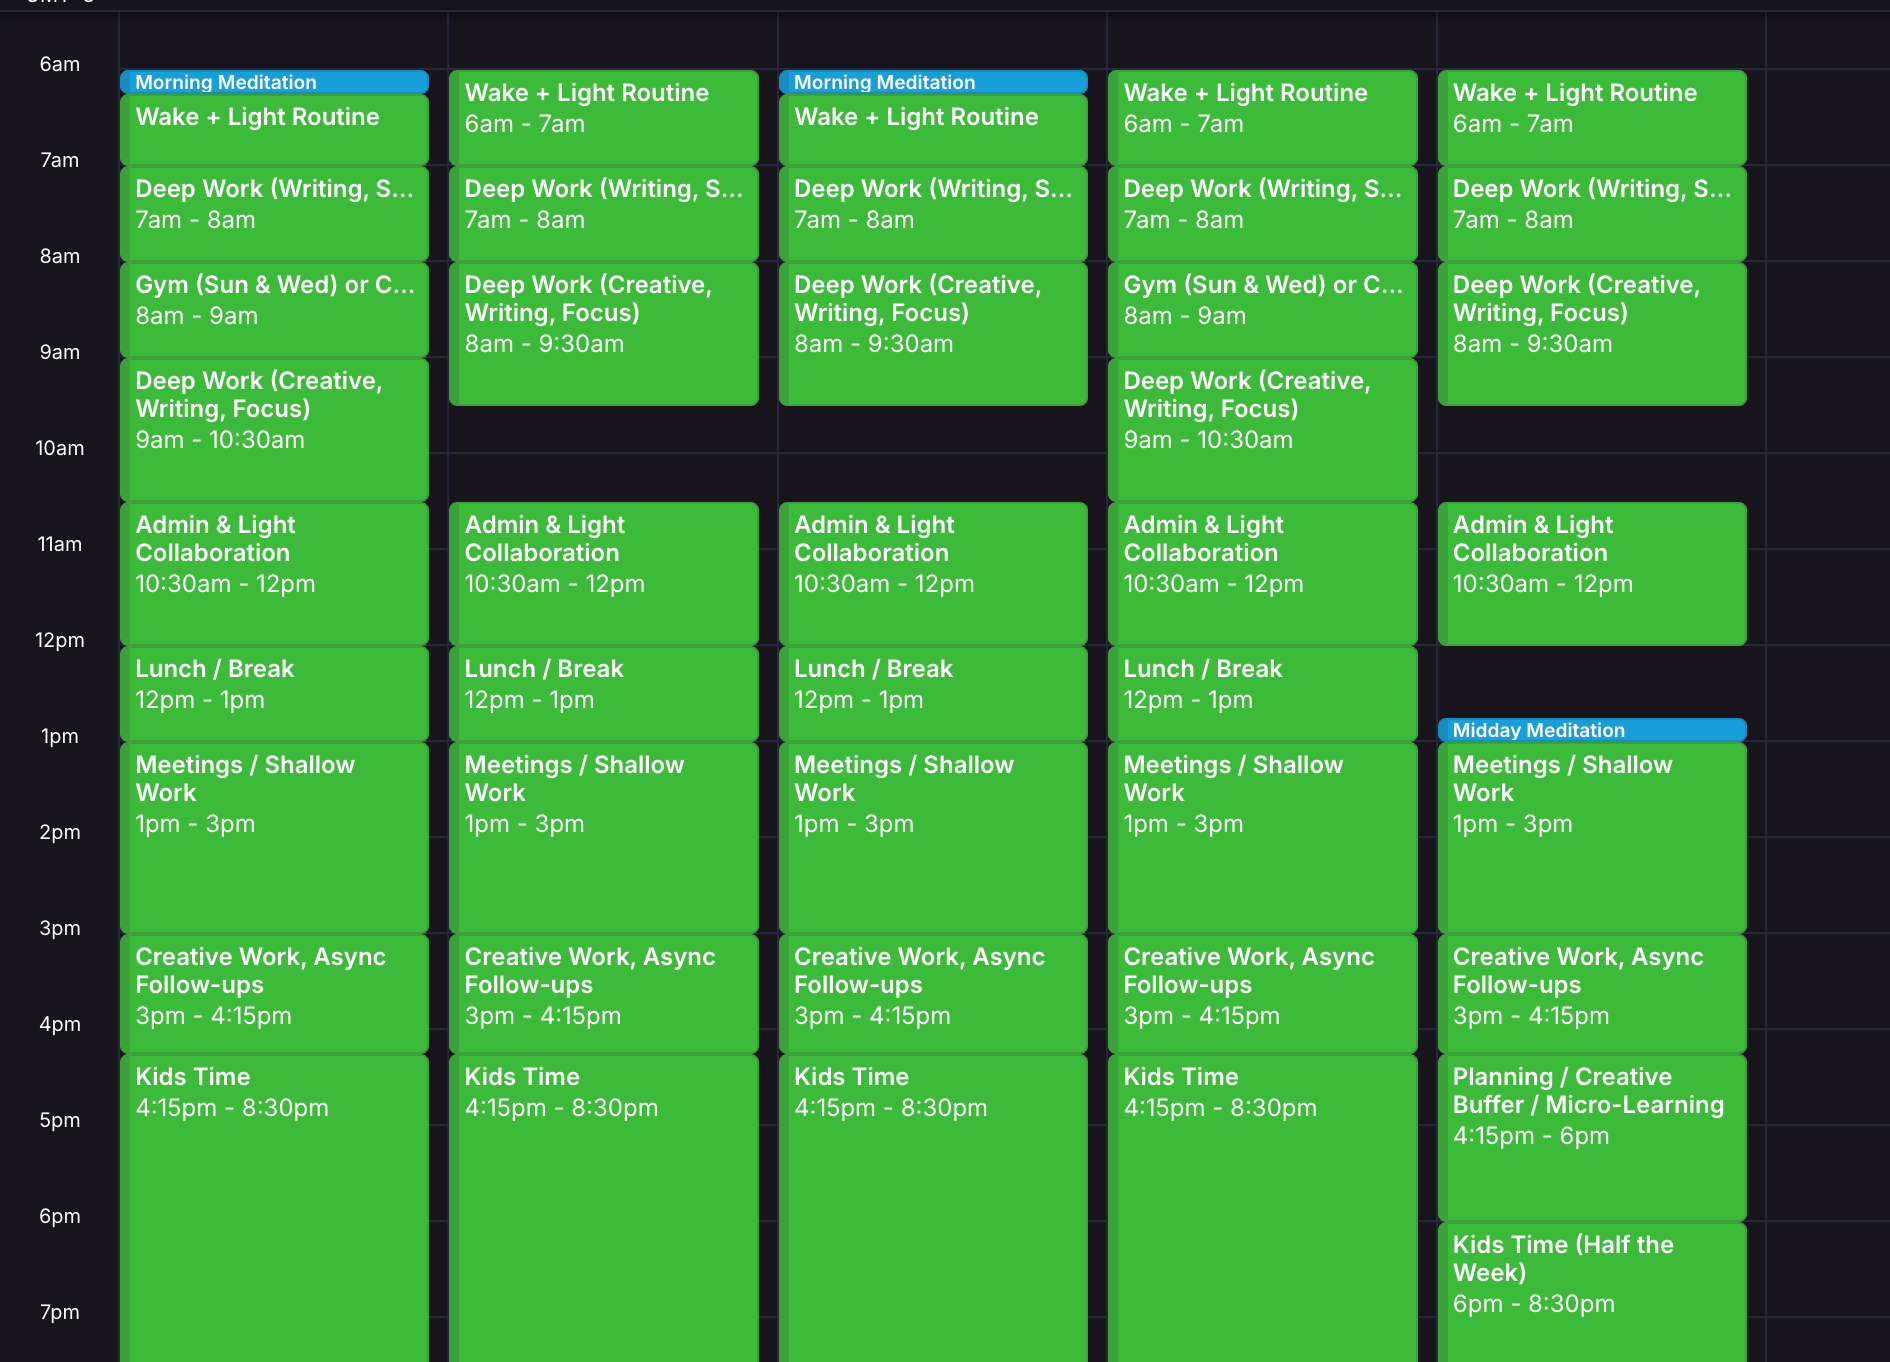Open Lunch / Break in the second column

[604, 693]
